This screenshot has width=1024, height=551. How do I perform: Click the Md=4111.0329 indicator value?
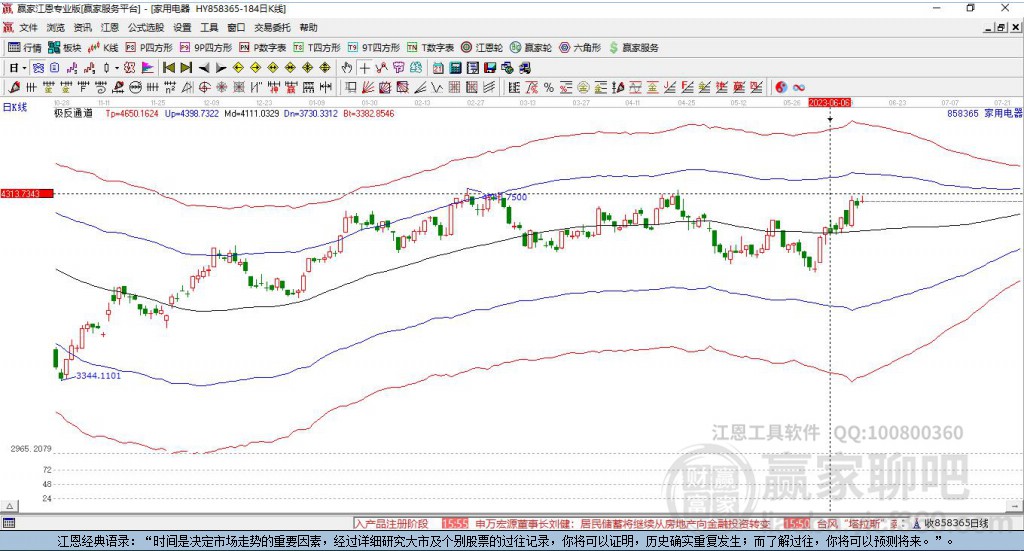252,114
